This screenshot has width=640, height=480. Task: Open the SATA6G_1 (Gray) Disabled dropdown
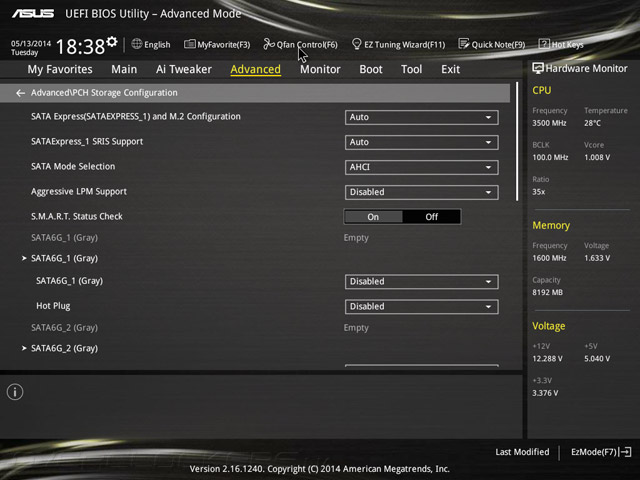(x=421, y=282)
